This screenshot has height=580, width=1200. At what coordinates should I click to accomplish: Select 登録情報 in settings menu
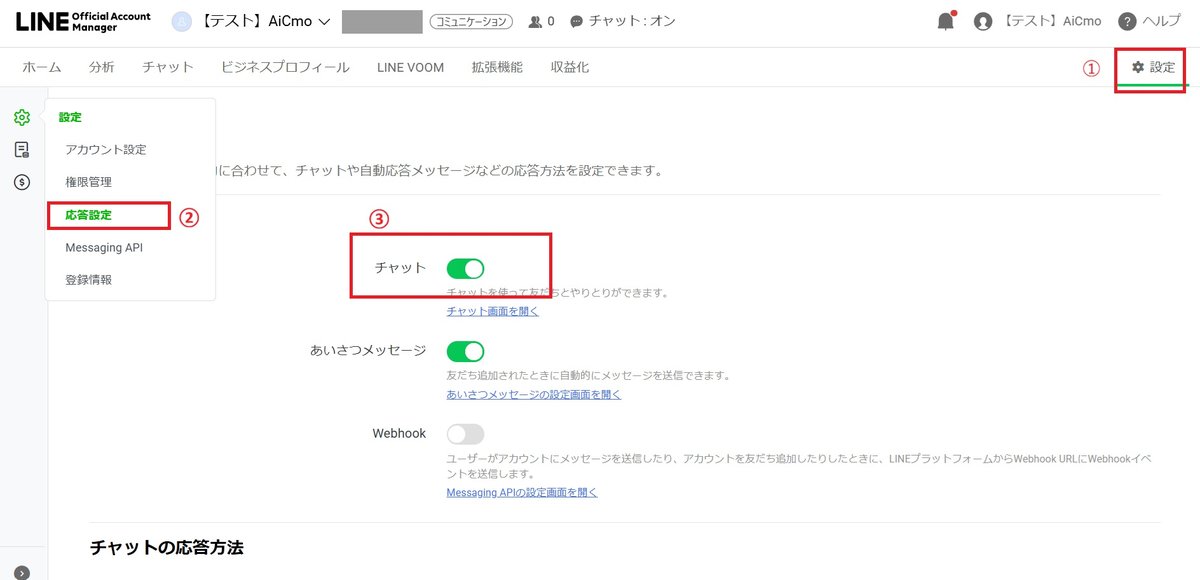[x=88, y=280]
